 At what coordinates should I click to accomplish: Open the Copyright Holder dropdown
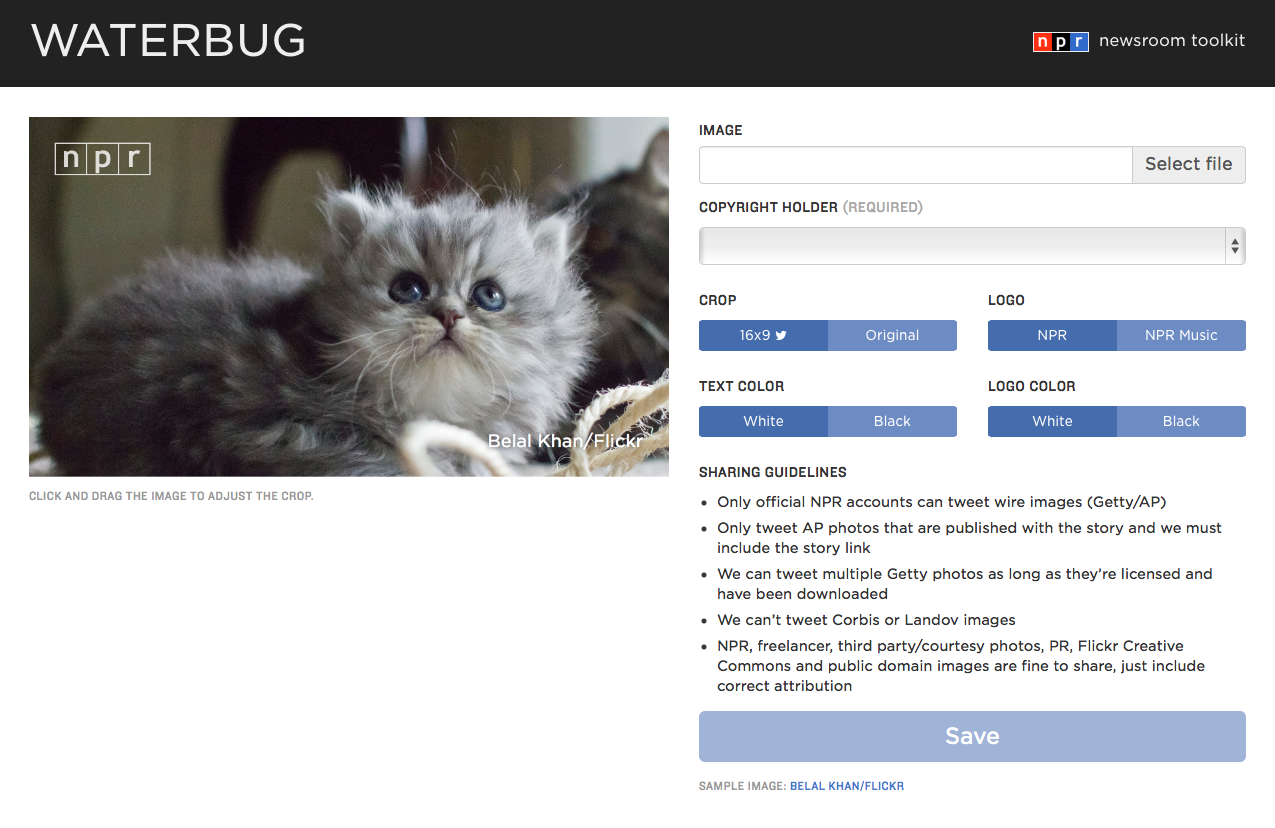[972, 246]
